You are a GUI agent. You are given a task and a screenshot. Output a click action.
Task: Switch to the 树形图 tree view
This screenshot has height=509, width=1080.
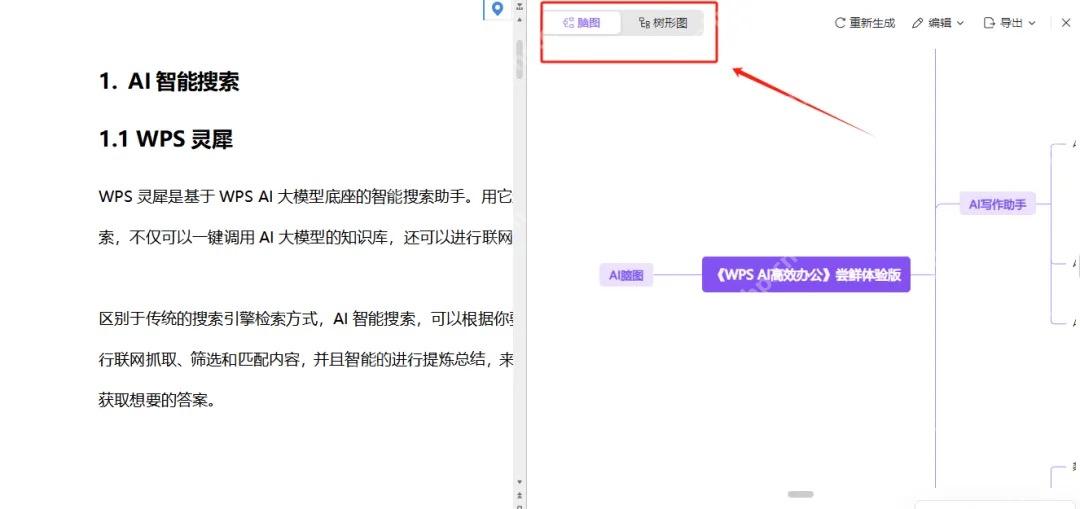[x=663, y=23]
